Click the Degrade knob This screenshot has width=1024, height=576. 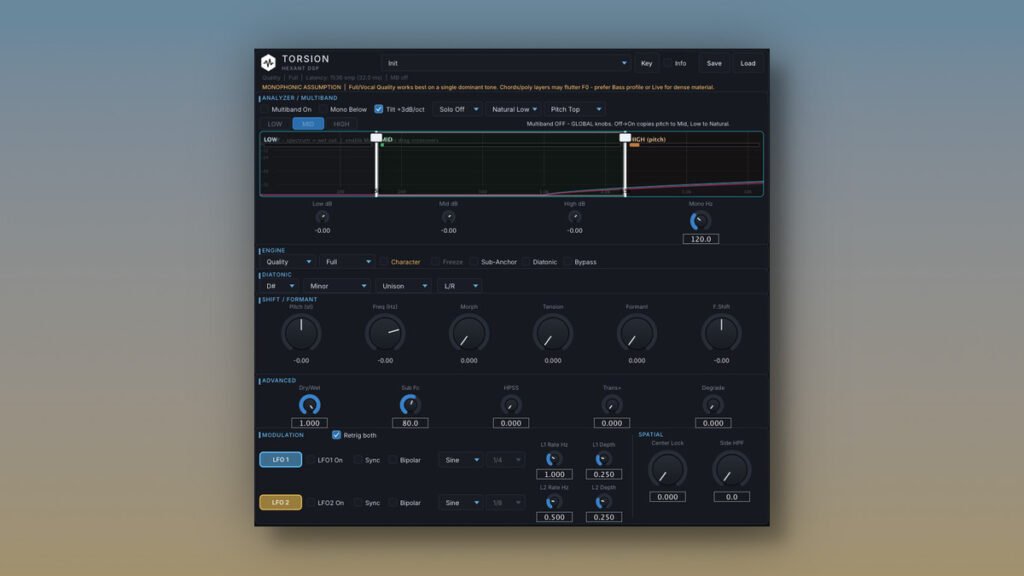(712, 406)
